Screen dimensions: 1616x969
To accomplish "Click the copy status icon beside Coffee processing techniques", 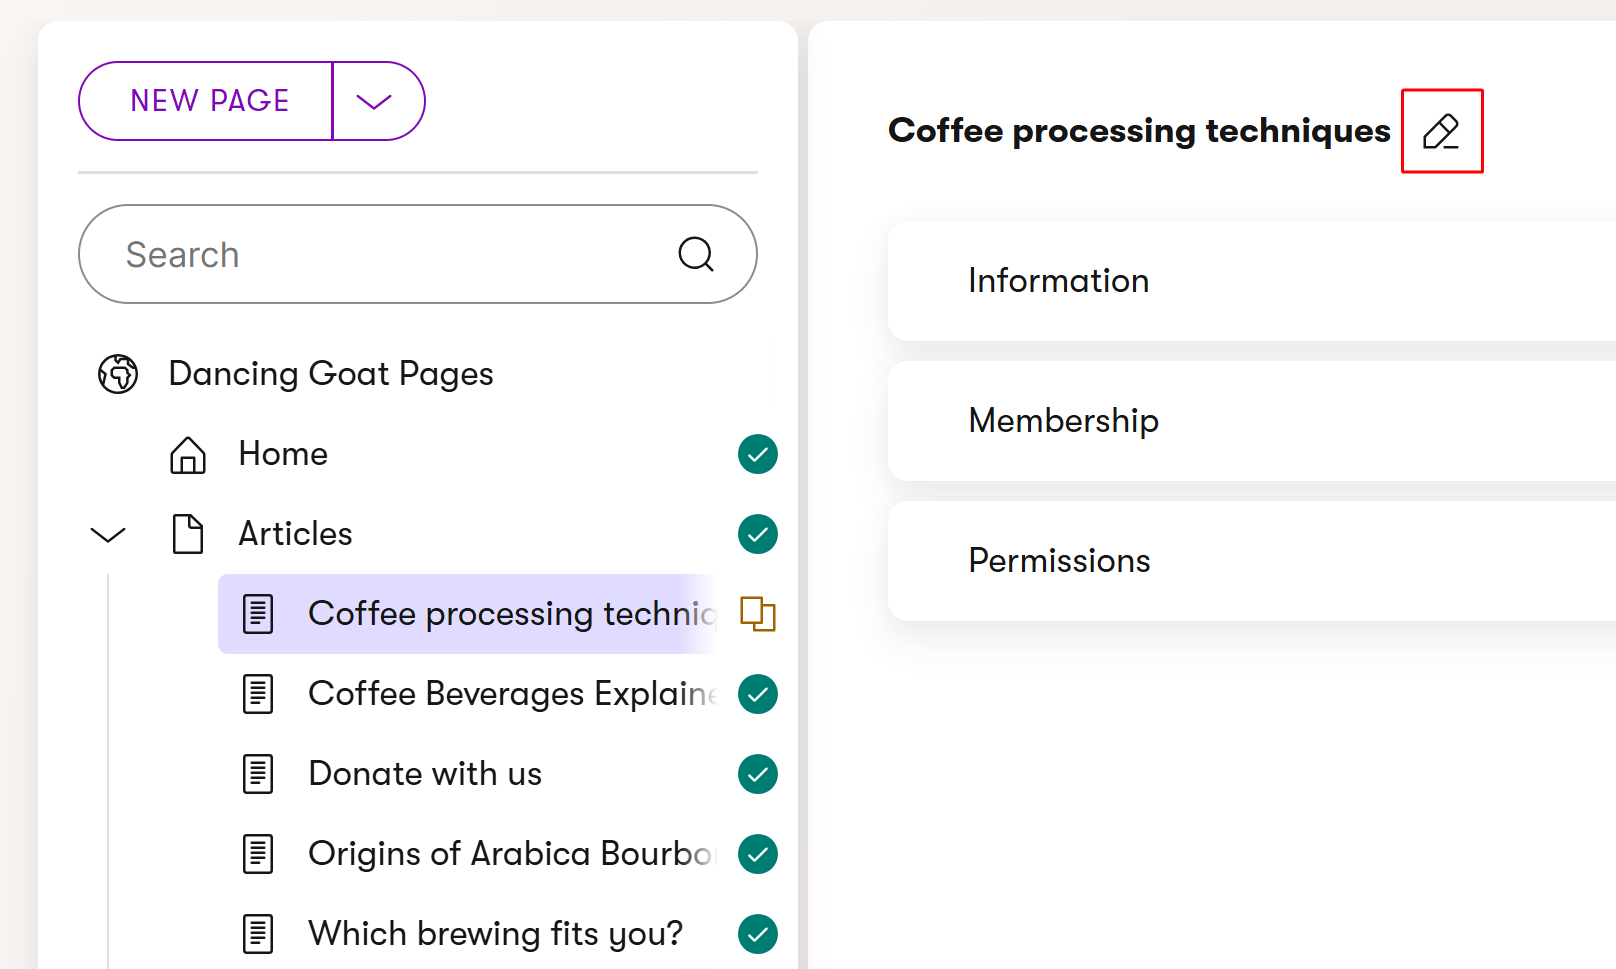I will click(x=758, y=613).
